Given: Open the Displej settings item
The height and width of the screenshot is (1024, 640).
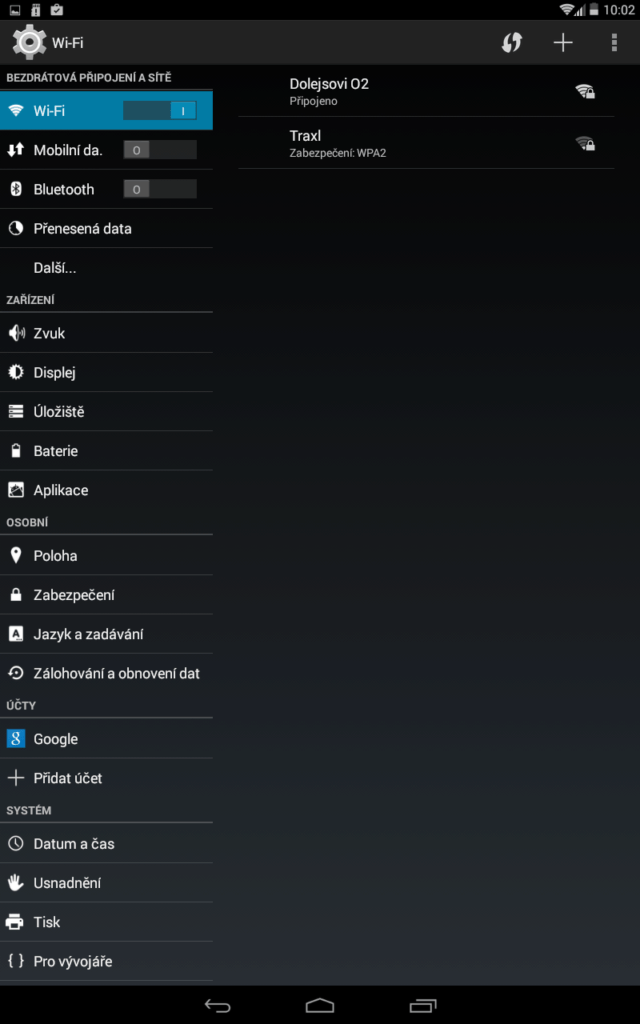Looking at the screenshot, I should click(x=106, y=372).
